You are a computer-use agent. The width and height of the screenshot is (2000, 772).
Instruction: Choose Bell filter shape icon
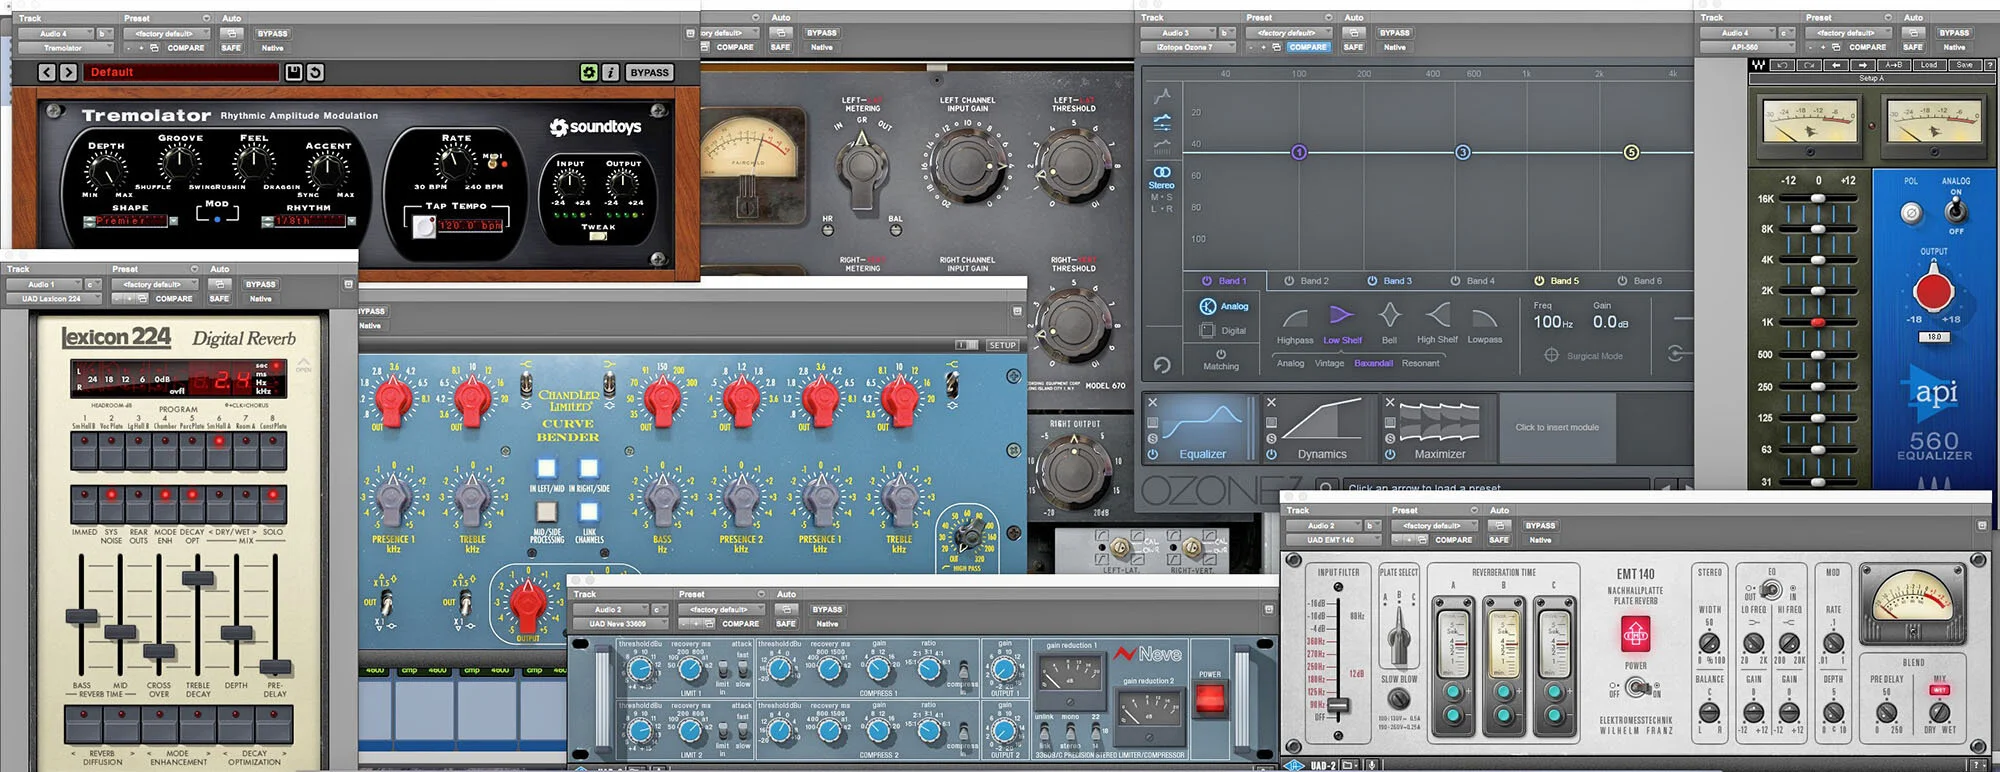pyautogui.click(x=1390, y=317)
